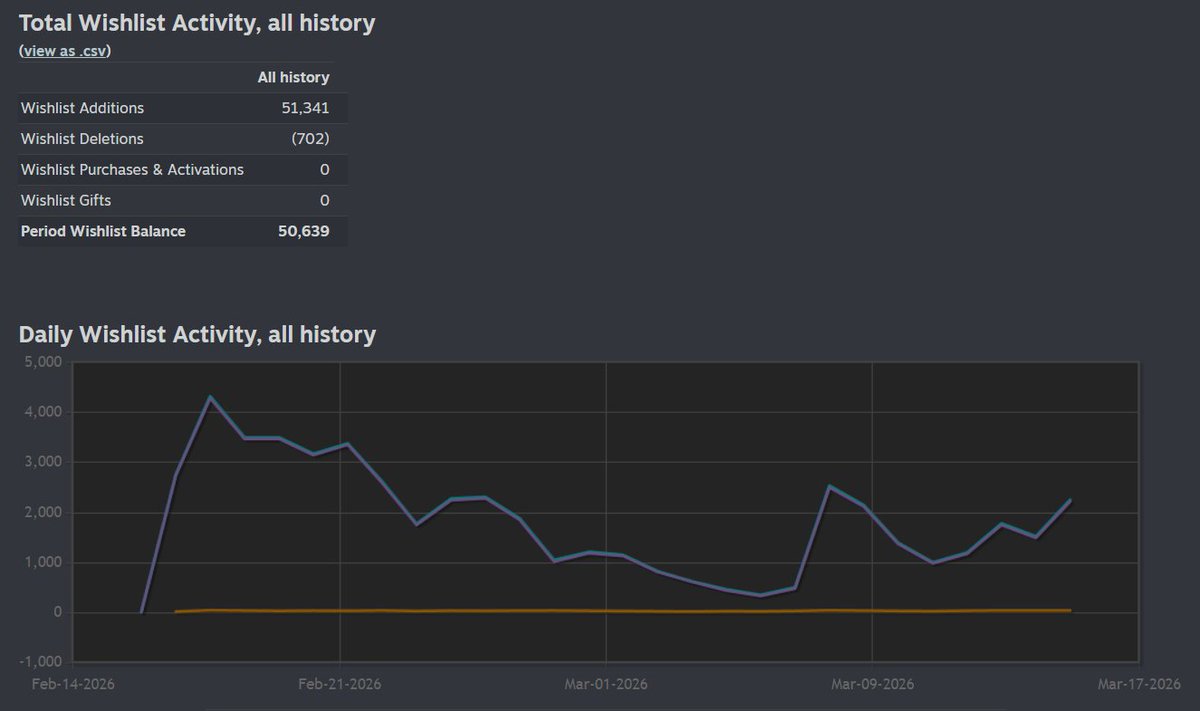The image size is (1200, 711).
Task: Click the Feb-14-2026 x-axis date
Action: pos(73,684)
